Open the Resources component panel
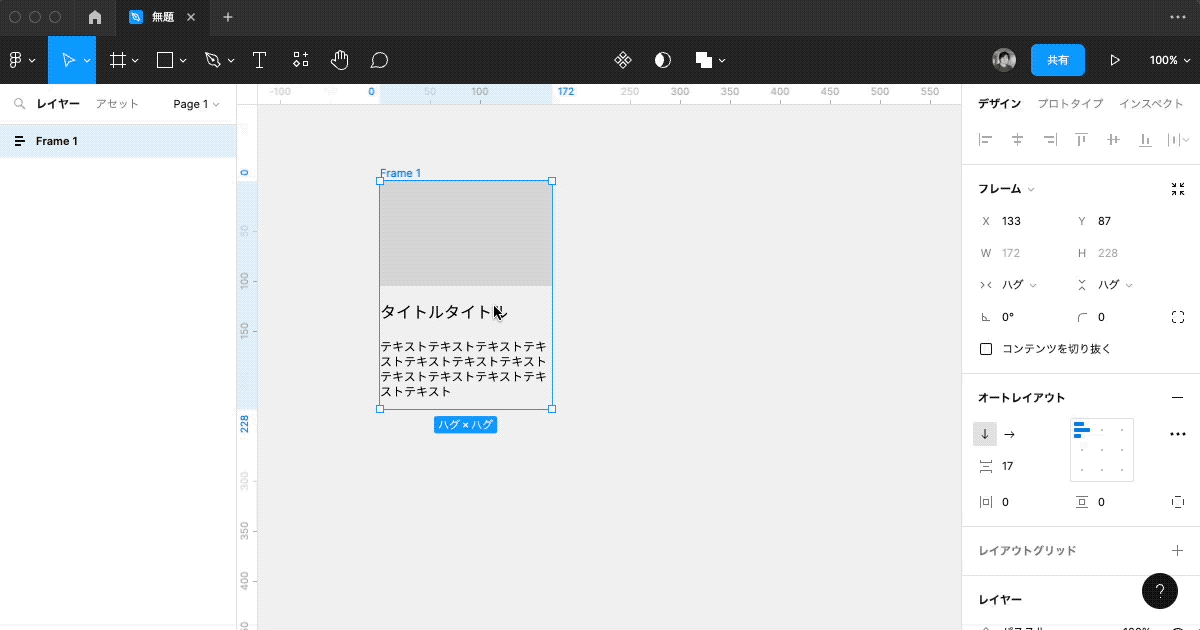The width and height of the screenshot is (1200, 630). coord(300,60)
